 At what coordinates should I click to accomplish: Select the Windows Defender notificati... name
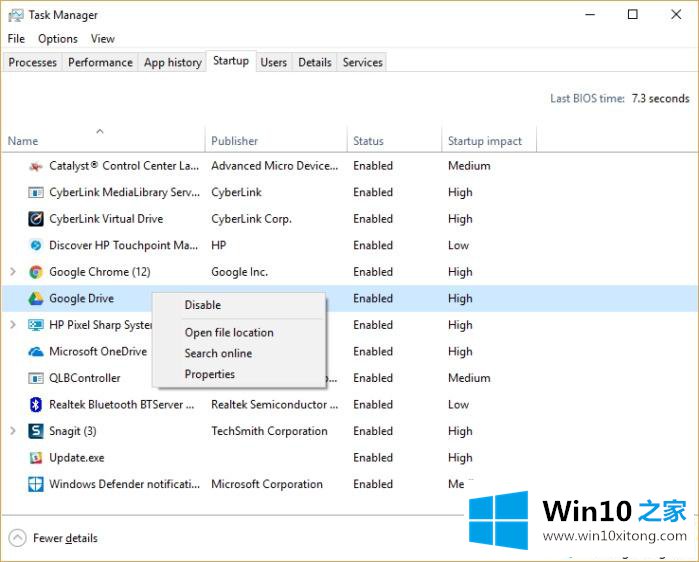tap(124, 484)
